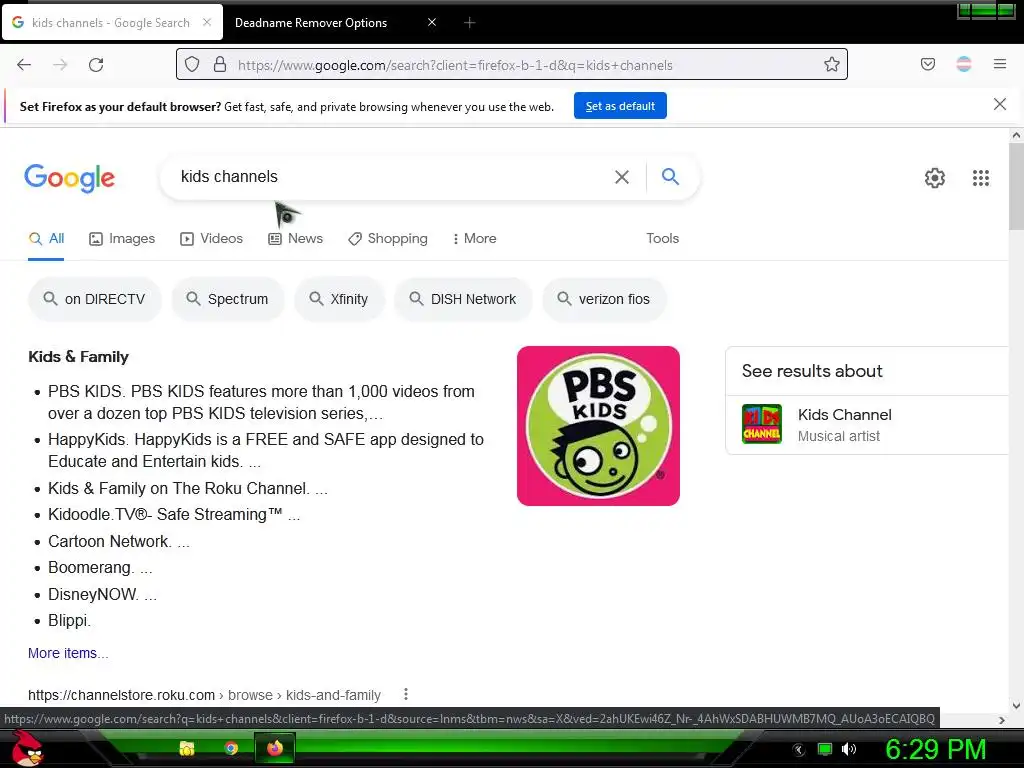This screenshot has width=1024, height=768.
Task: Open the roku.com result options dots
Action: tap(406, 694)
